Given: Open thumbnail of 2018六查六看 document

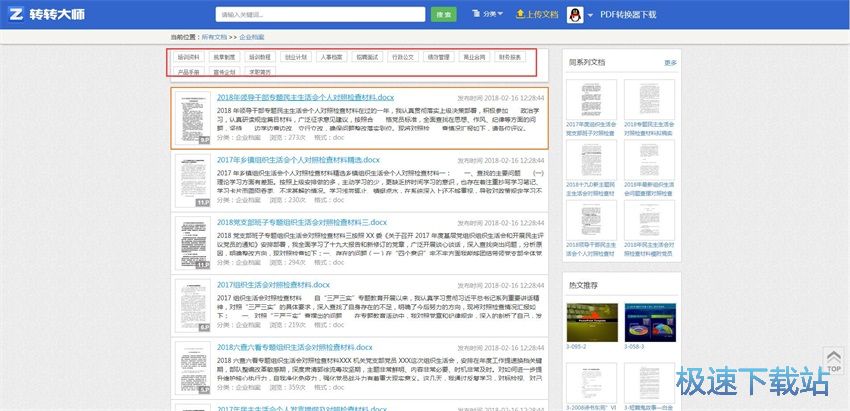Looking at the screenshot, I should [192, 368].
